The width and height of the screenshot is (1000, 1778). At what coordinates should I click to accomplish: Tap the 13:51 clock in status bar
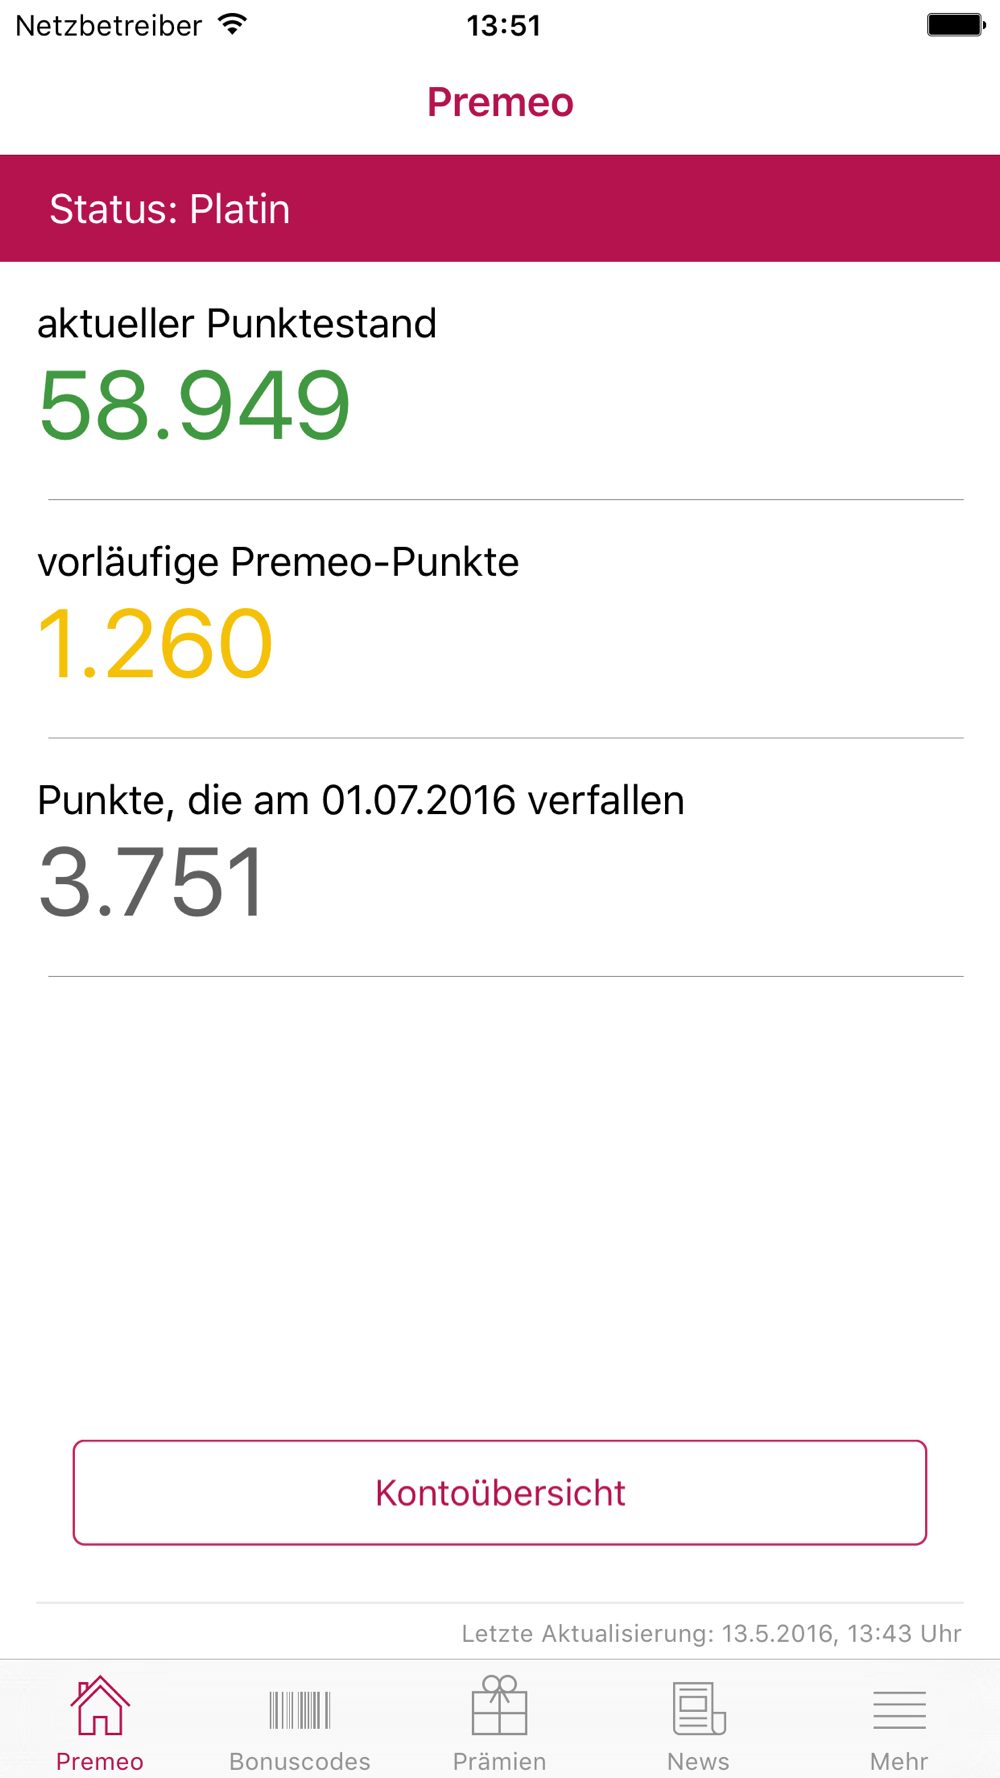pos(503,25)
